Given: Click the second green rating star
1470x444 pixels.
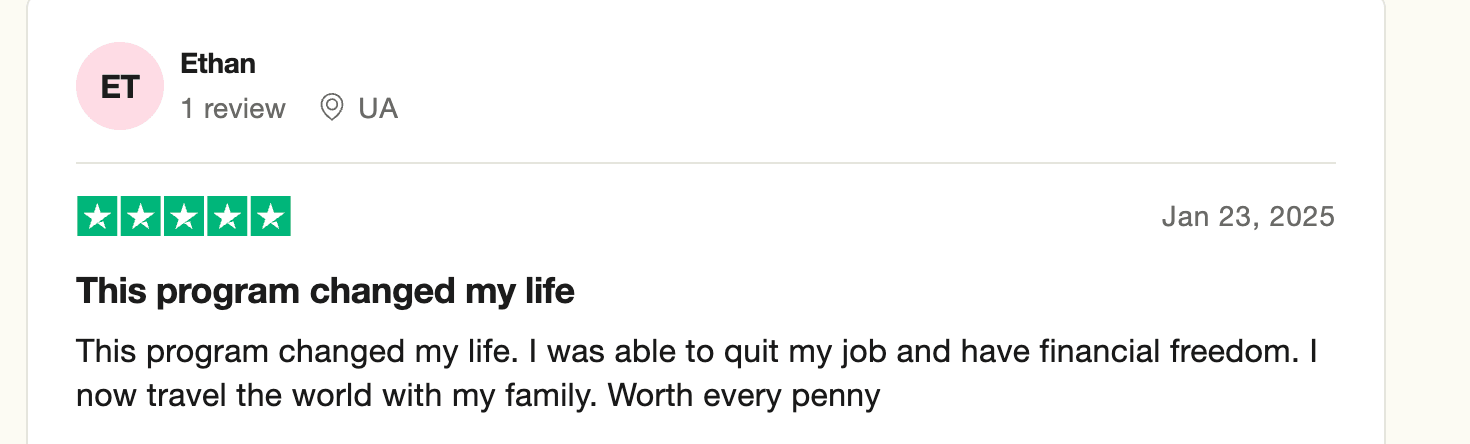Looking at the screenshot, I should click(x=140, y=216).
